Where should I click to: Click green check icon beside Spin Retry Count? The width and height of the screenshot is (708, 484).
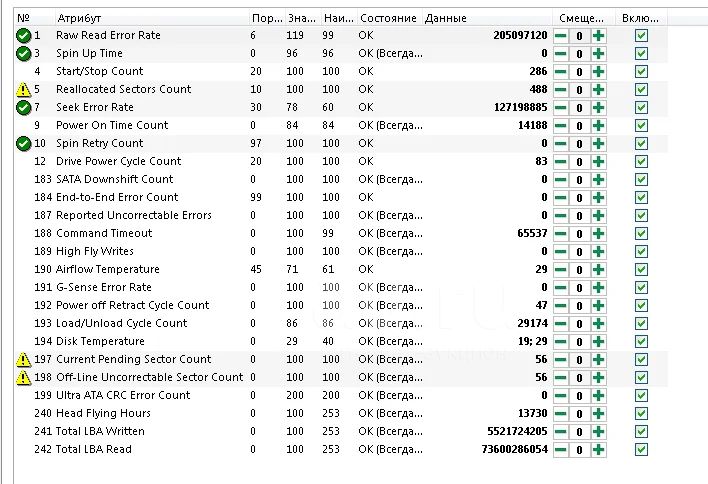click(x=23, y=144)
